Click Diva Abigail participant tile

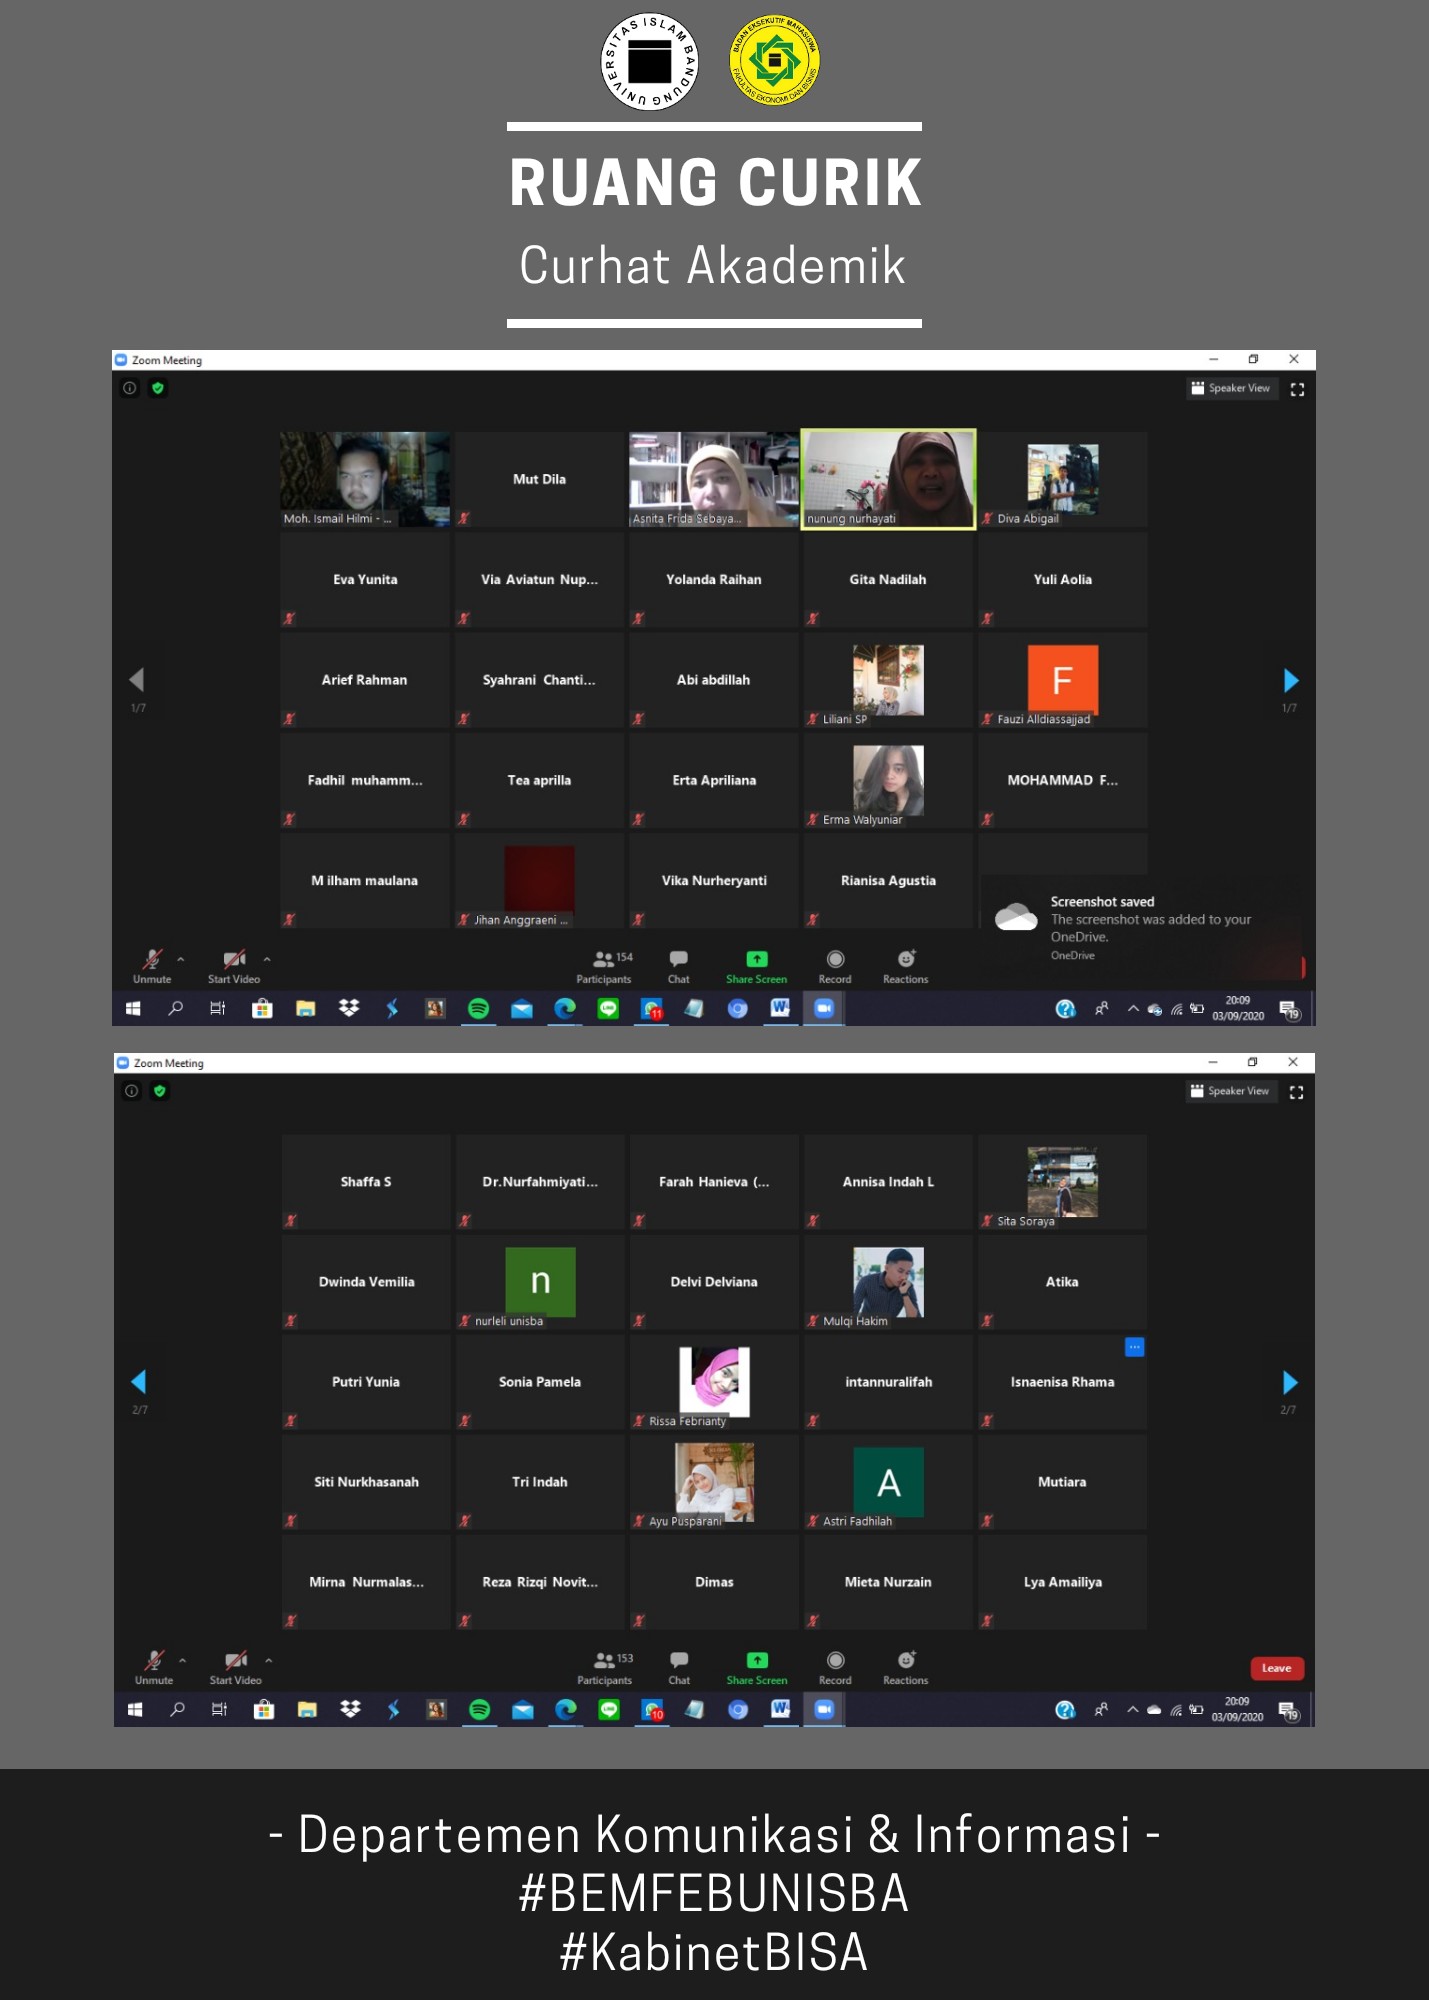tap(1062, 479)
